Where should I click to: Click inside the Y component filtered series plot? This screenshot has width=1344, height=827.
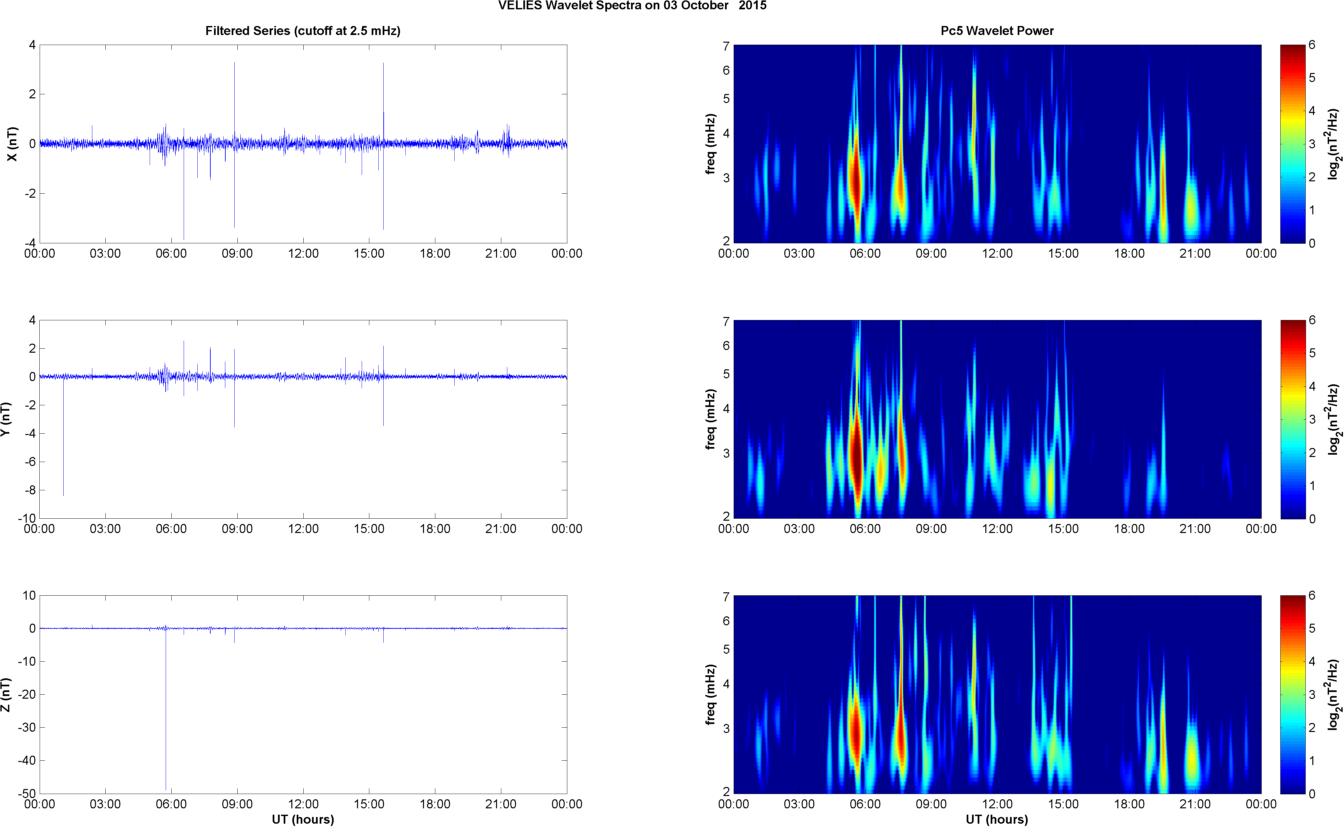[x=303, y=419]
